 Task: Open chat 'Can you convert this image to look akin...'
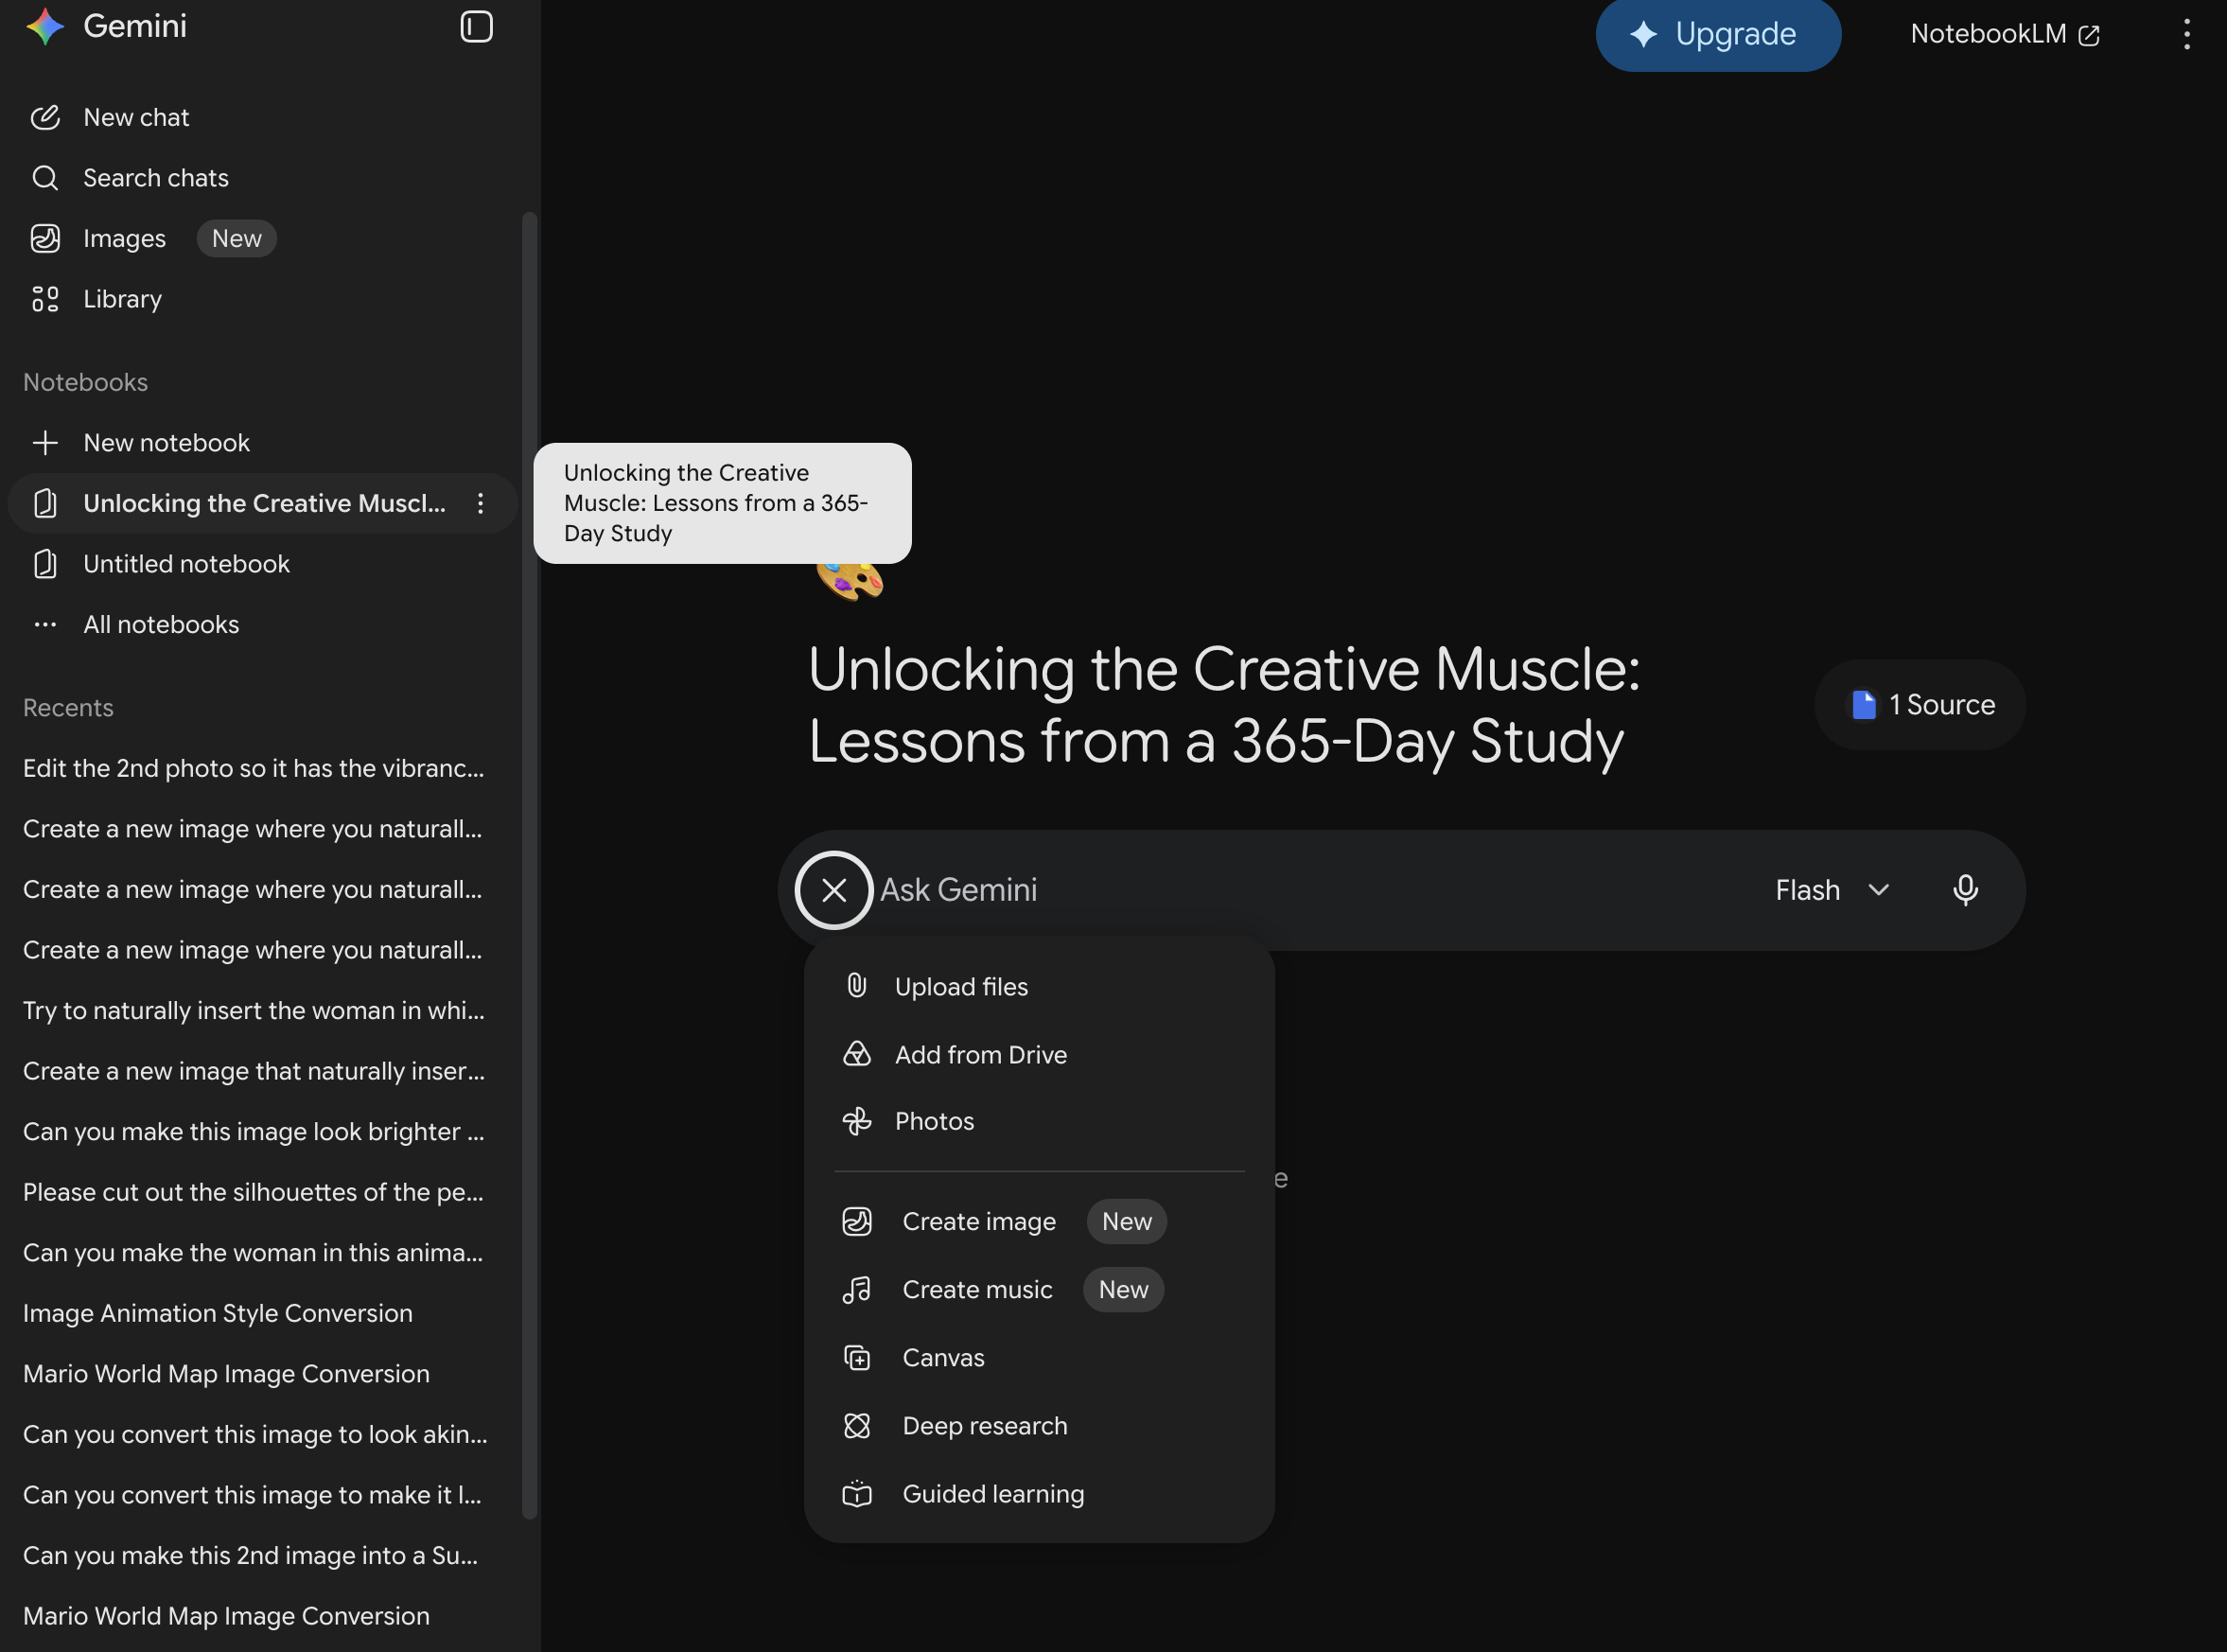click(254, 1434)
